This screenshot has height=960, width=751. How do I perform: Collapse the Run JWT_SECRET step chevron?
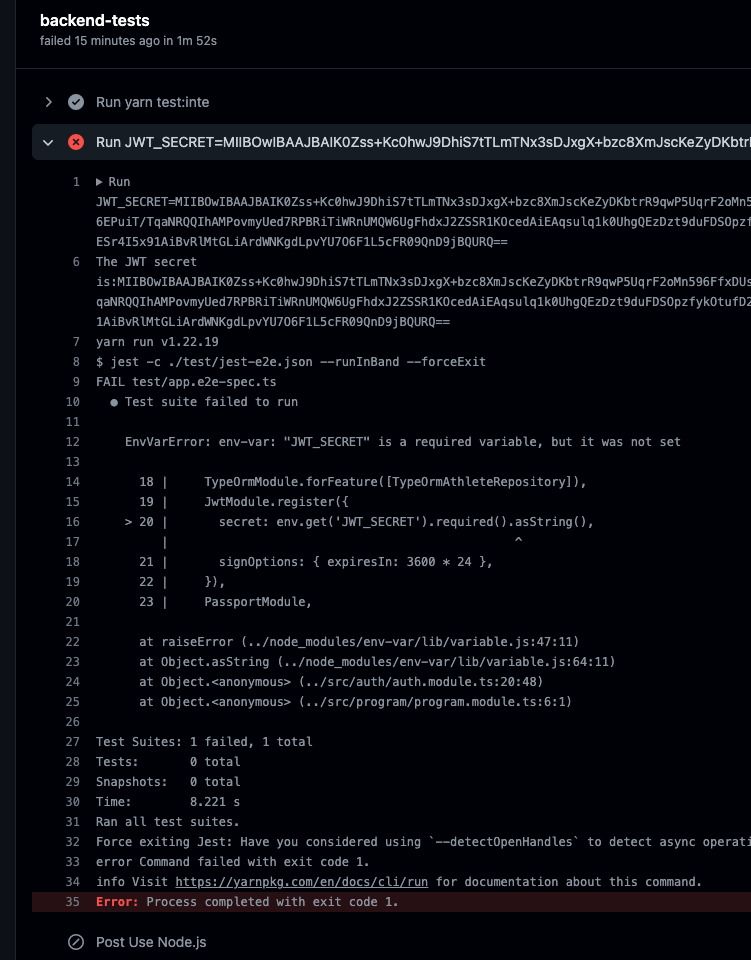(48, 143)
